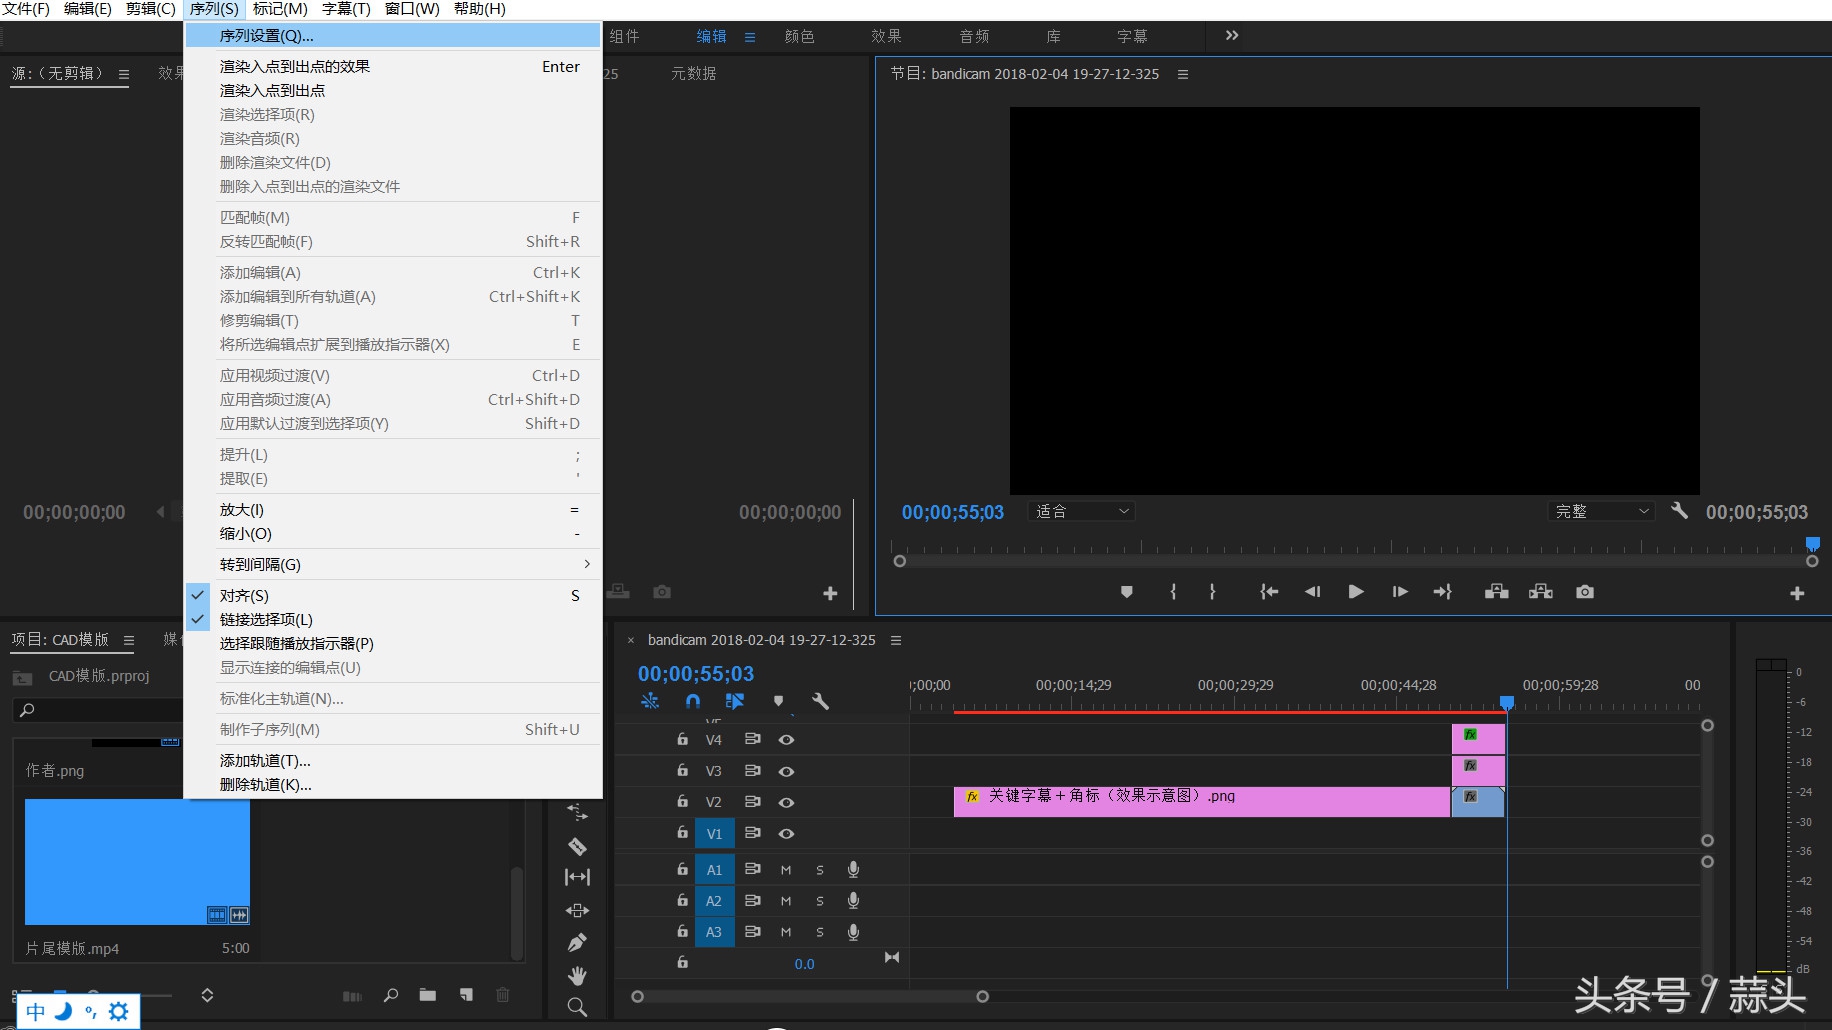
Task: Toggle lock on track V4
Action: [682, 740]
